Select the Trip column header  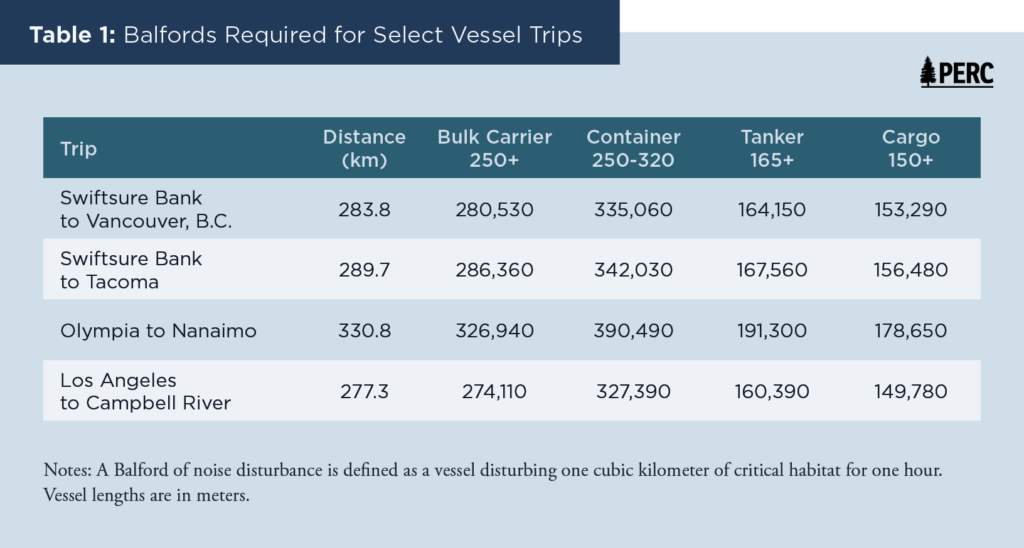click(78, 149)
